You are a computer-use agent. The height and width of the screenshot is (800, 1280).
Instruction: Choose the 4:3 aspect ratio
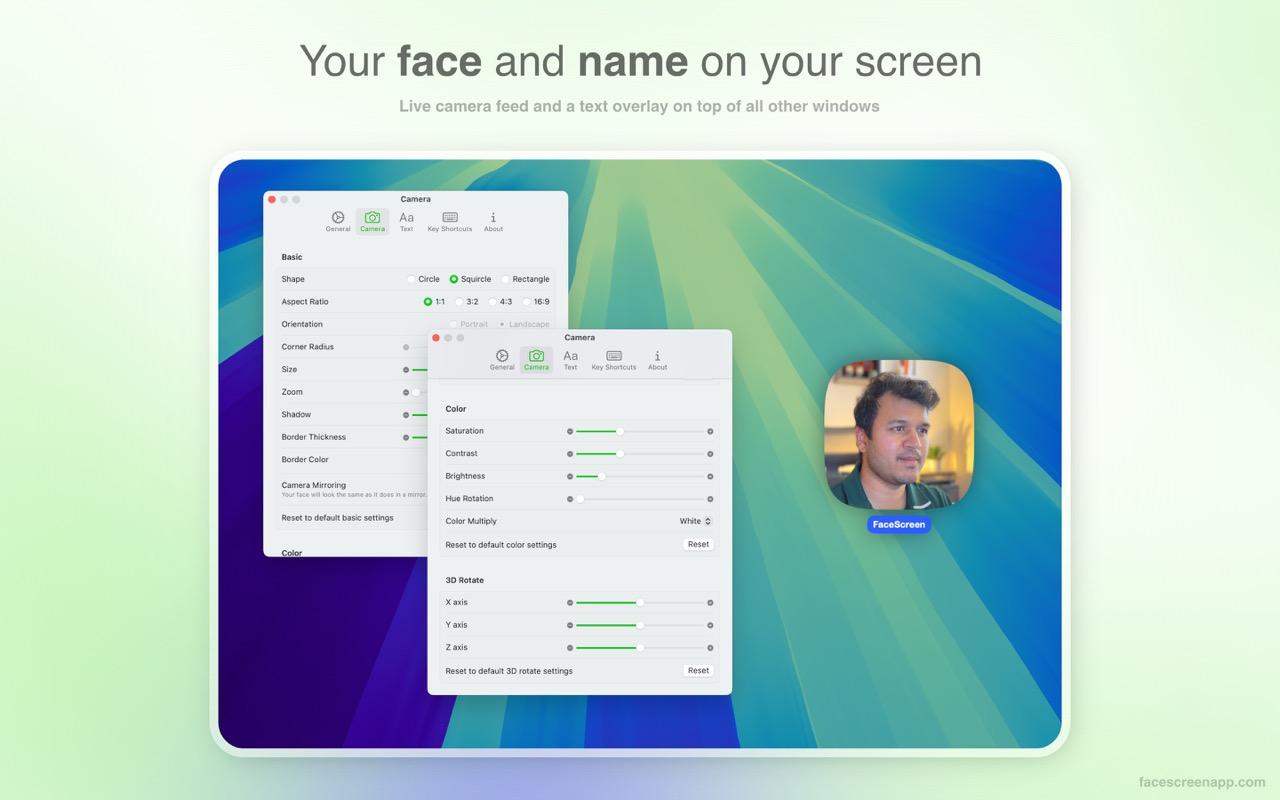click(493, 301)
